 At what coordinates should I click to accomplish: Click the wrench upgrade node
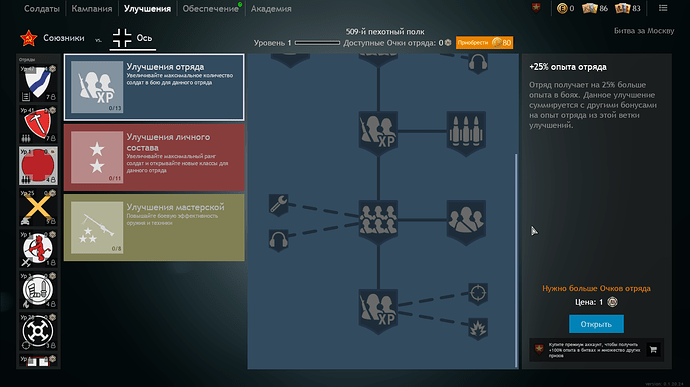pos(279,205)
